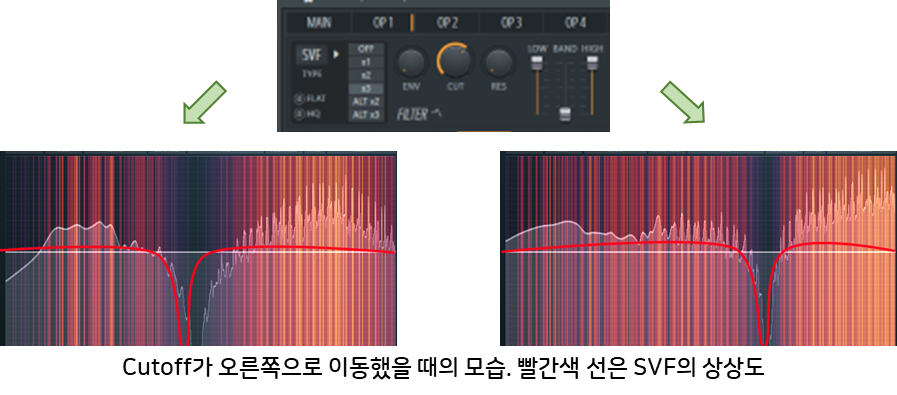Viewport: 897px width, 395px height.
Task: Select the x2 filter mode
Action: click(366, 75)
